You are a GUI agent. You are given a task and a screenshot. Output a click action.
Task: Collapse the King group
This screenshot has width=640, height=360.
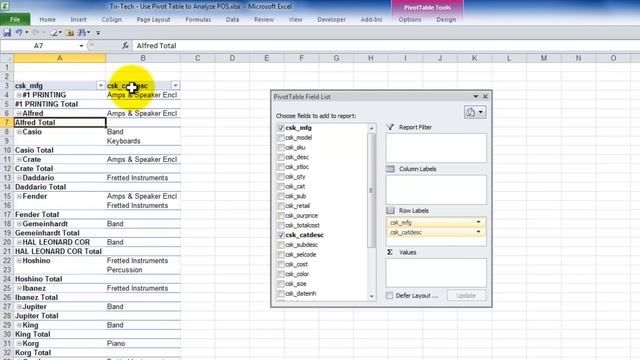click(x=19, y=325)
